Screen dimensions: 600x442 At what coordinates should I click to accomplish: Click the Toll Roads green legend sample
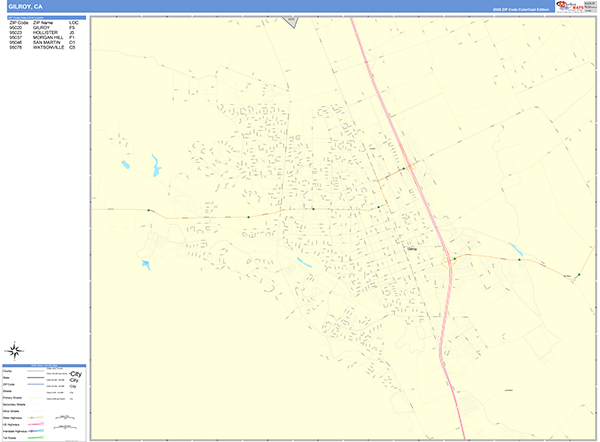(36, 437)
